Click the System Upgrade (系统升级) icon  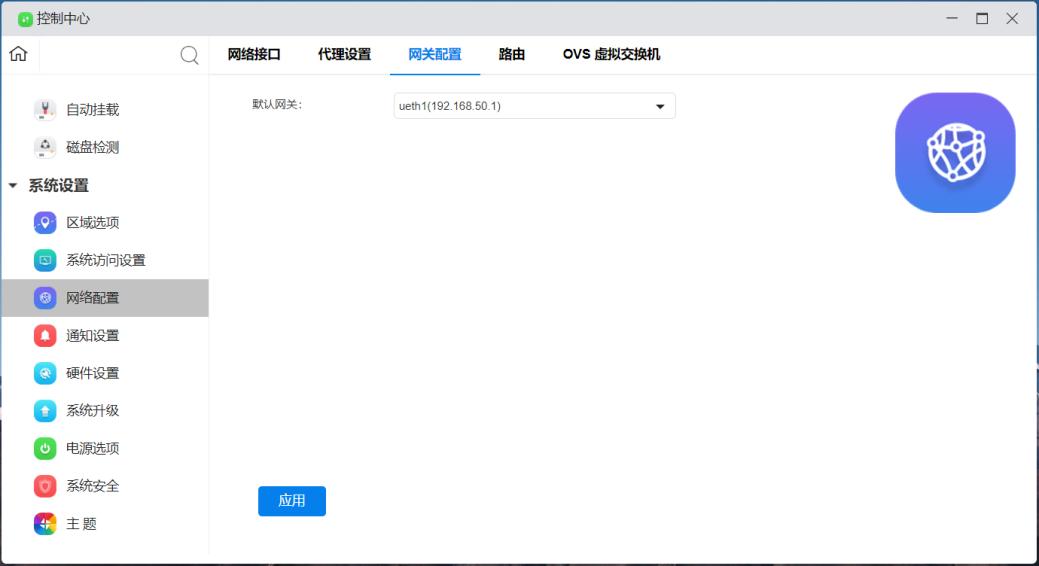tap(45, 410)
